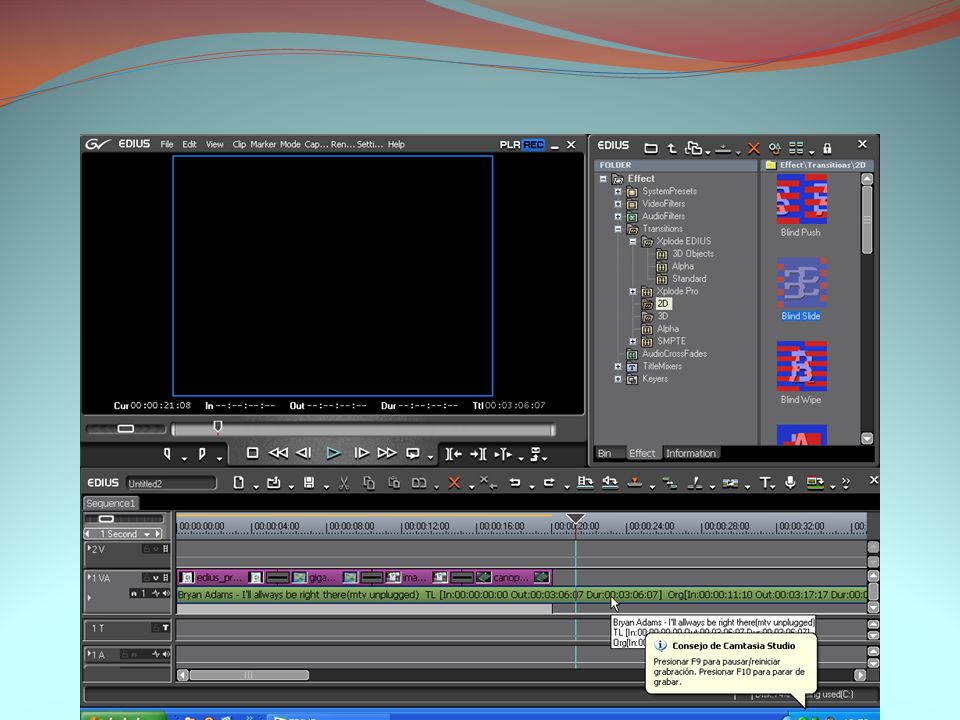Click the folder icon in Effect palette toolbar
This screenshot has width=960, height=720.
[651, 148]
